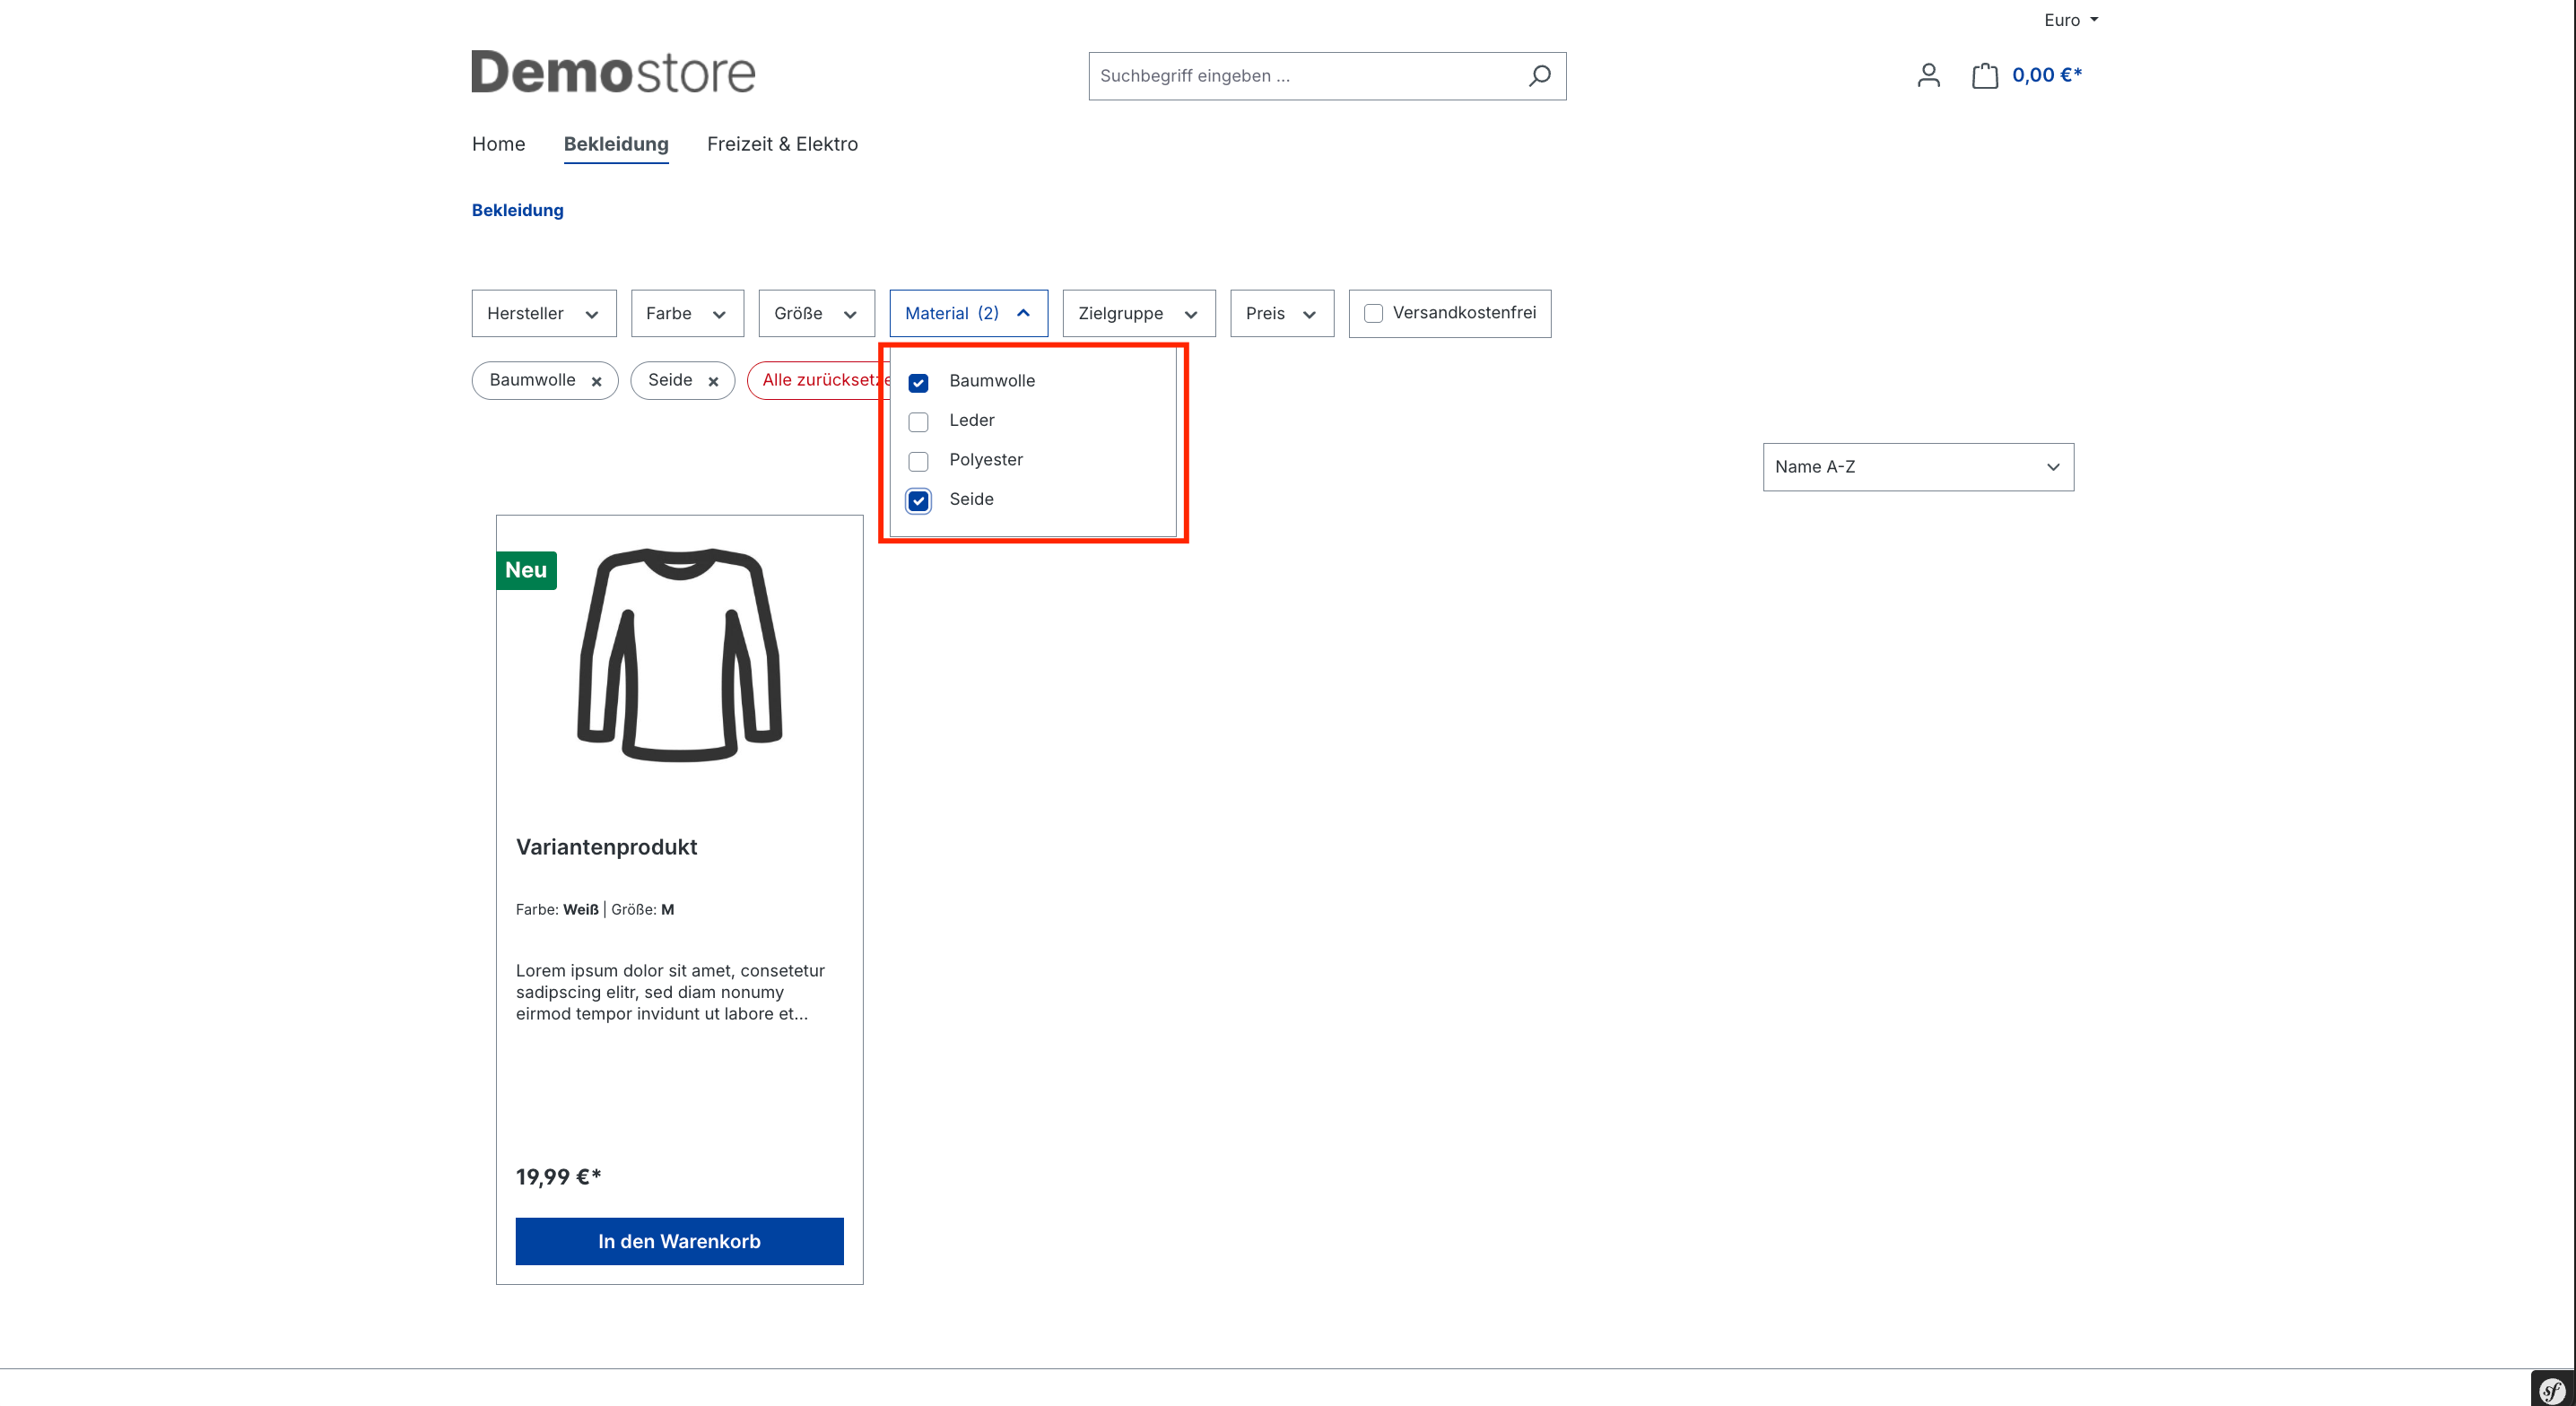Remove the Baumwolle filter tag
The image size is (2576, 1406).
click(x=596, y=381)
